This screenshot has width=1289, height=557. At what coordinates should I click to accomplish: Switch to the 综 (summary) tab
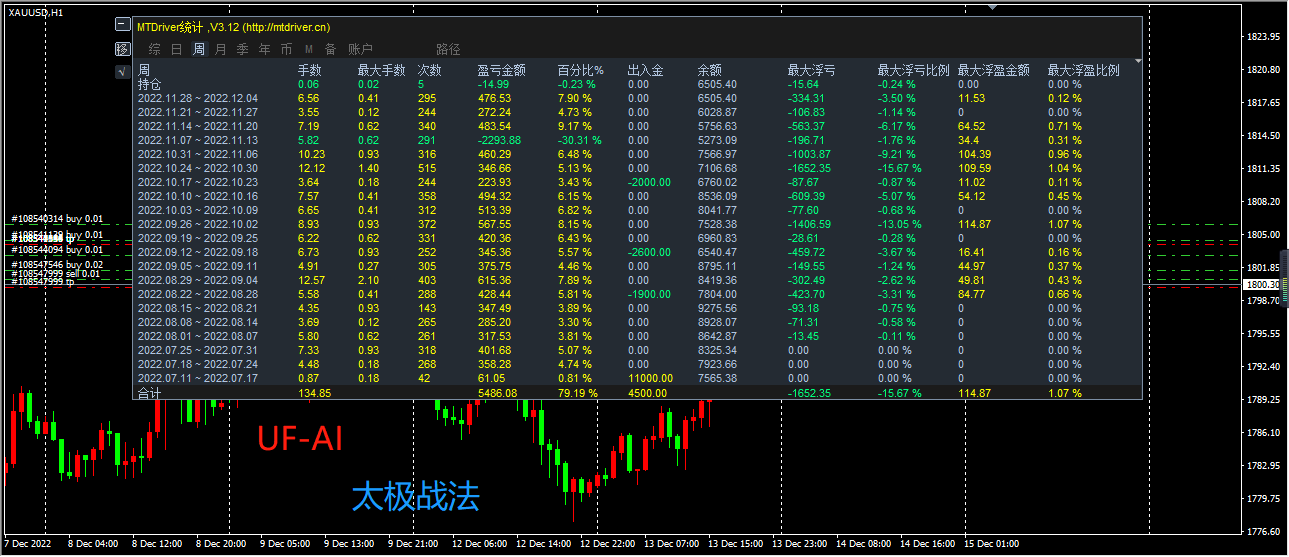(x=154, y=49)
